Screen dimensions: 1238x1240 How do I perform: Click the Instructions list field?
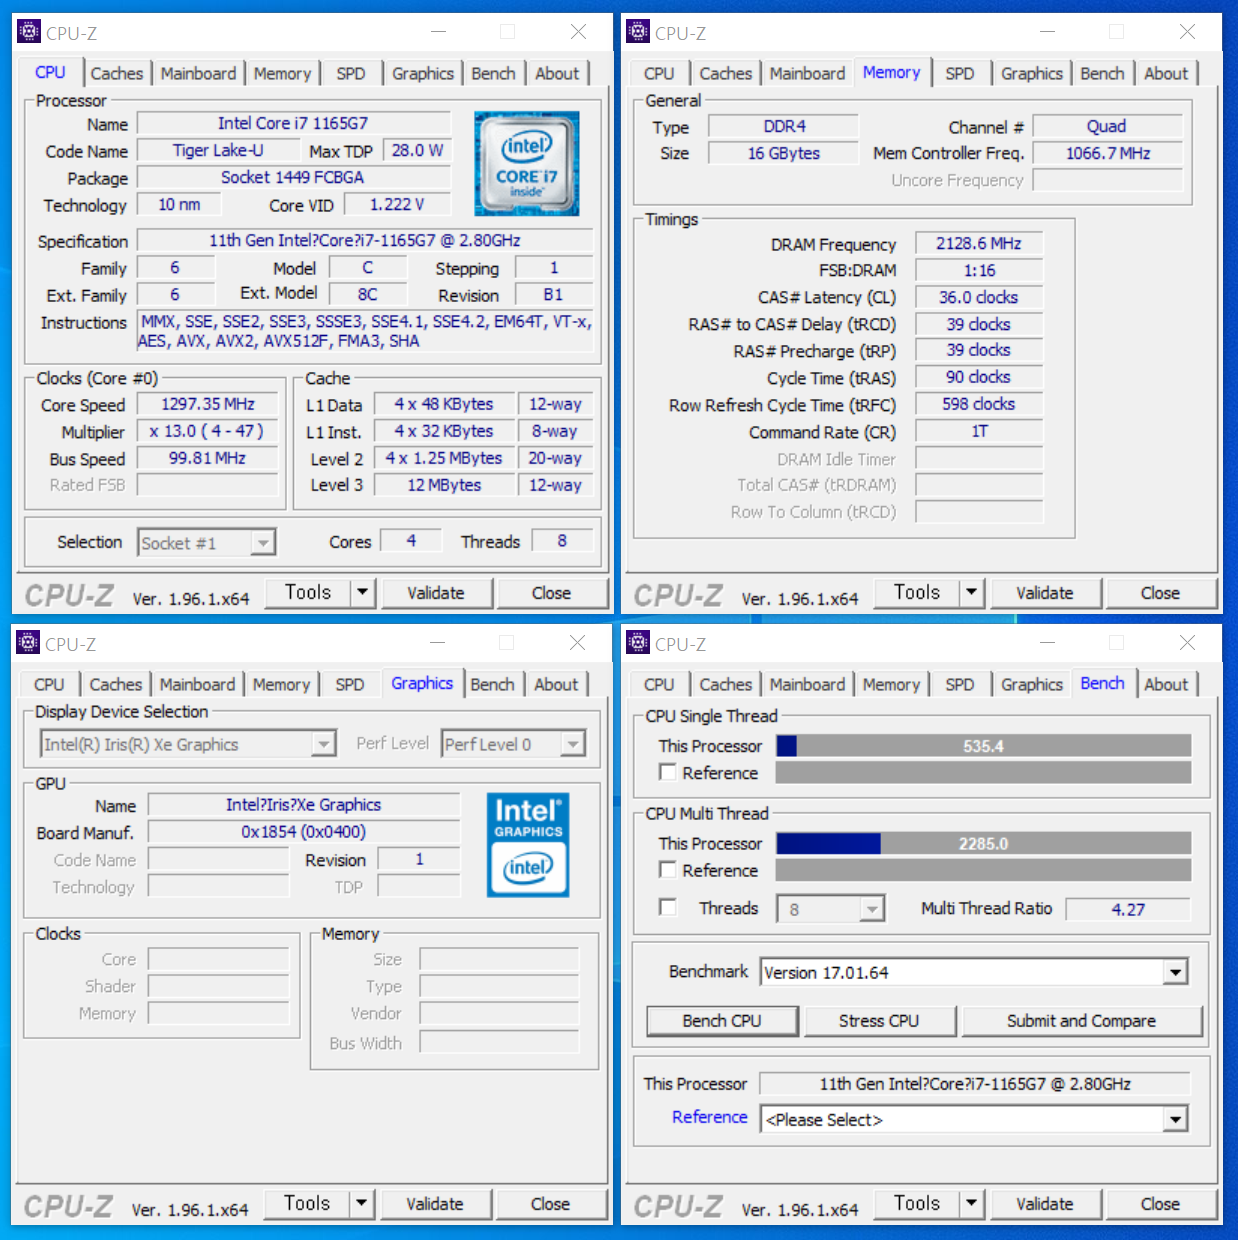tap(365, 331)
